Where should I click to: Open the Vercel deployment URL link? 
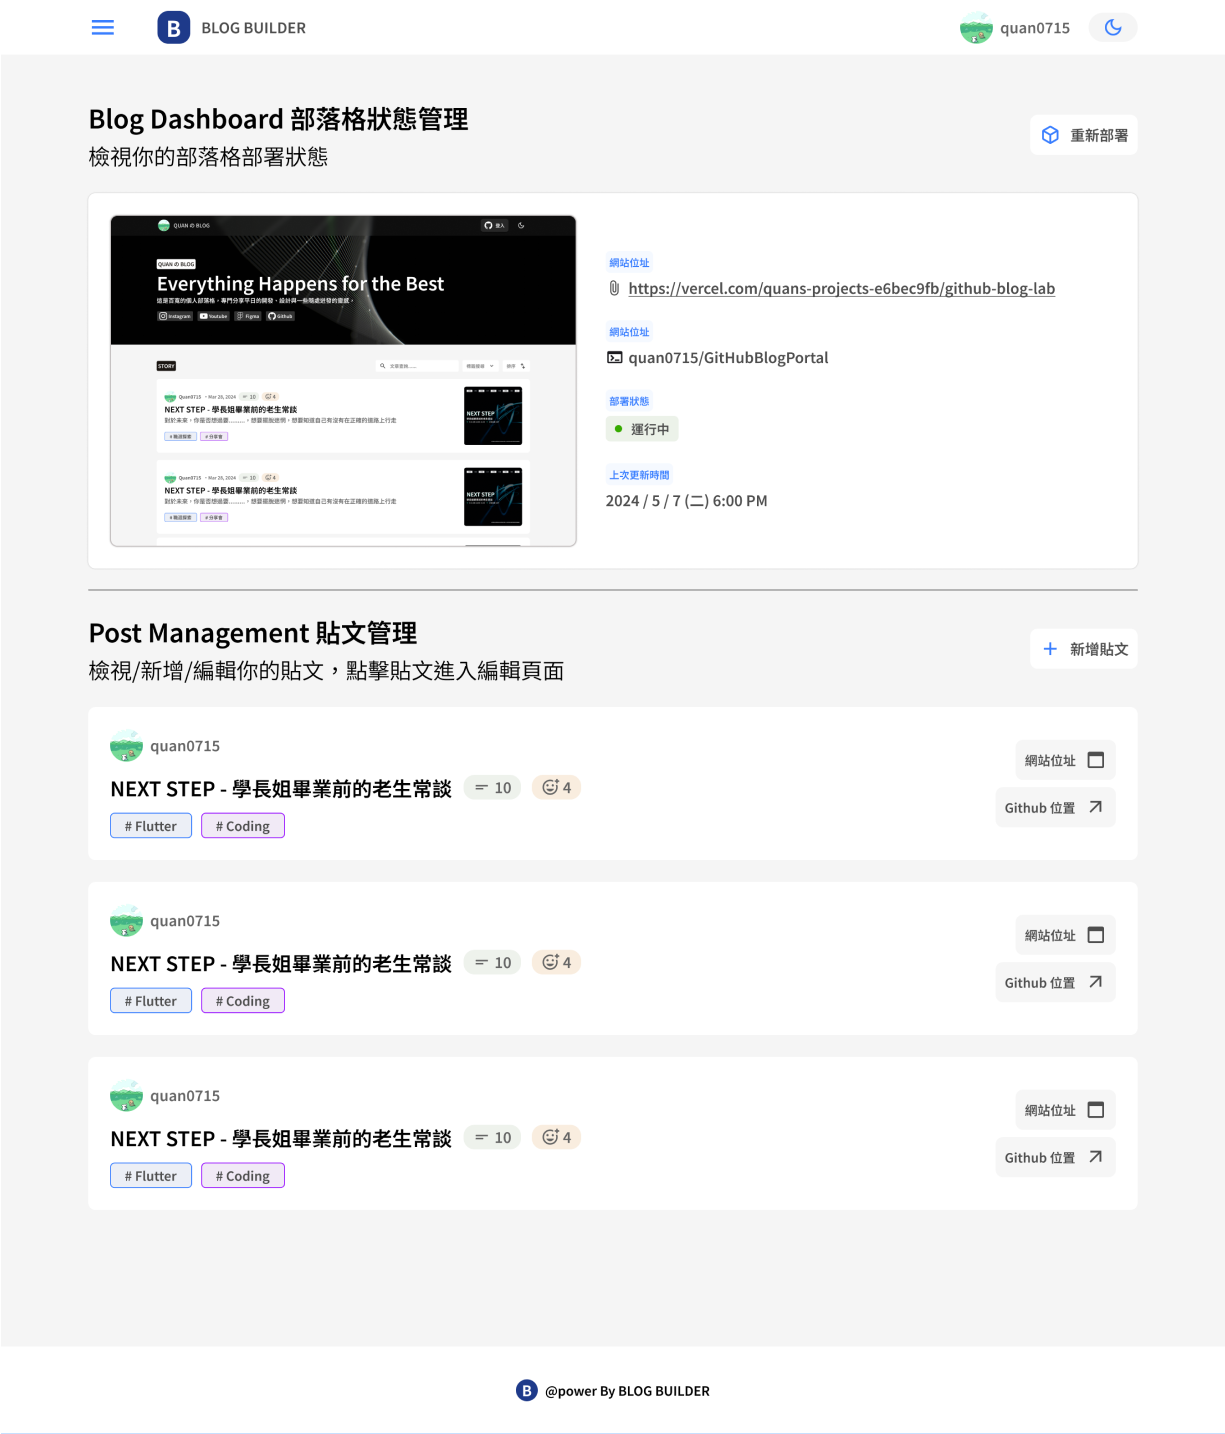(841, 289)
